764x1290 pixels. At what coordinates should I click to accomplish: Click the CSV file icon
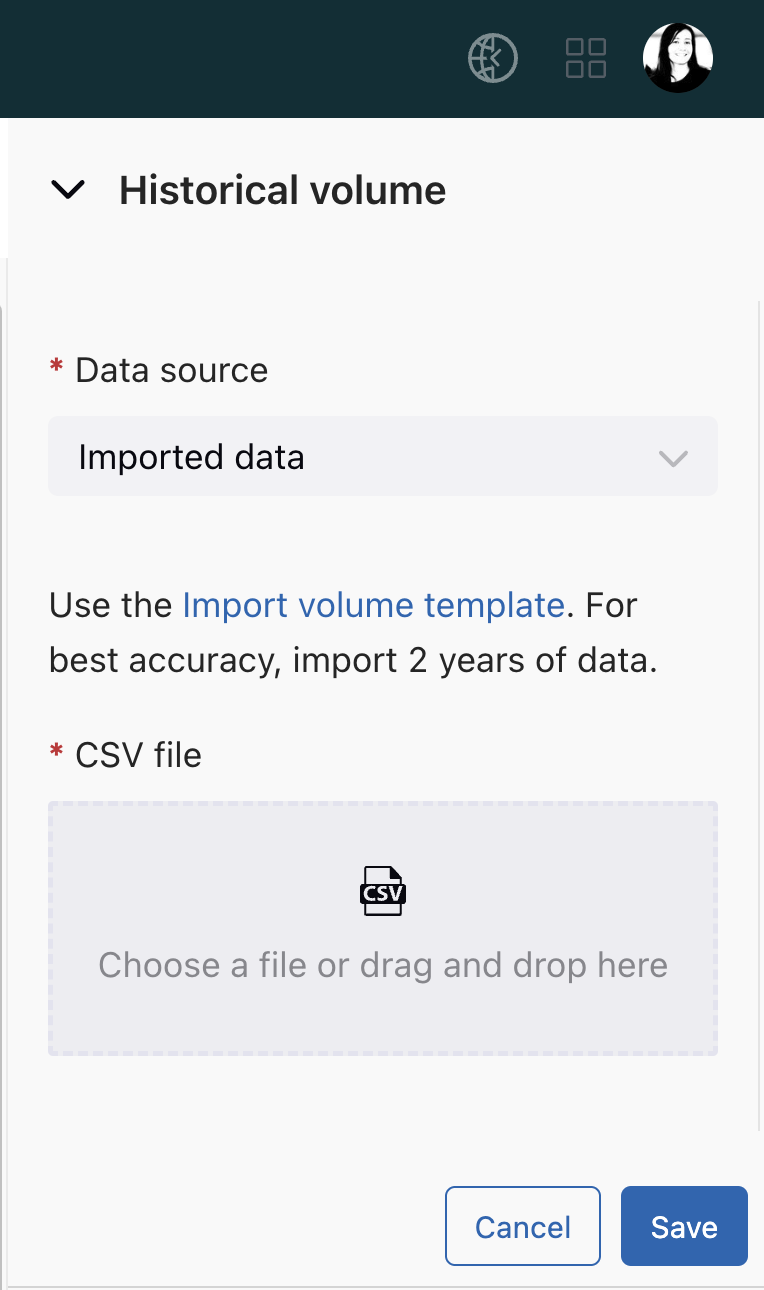[383, 890]
